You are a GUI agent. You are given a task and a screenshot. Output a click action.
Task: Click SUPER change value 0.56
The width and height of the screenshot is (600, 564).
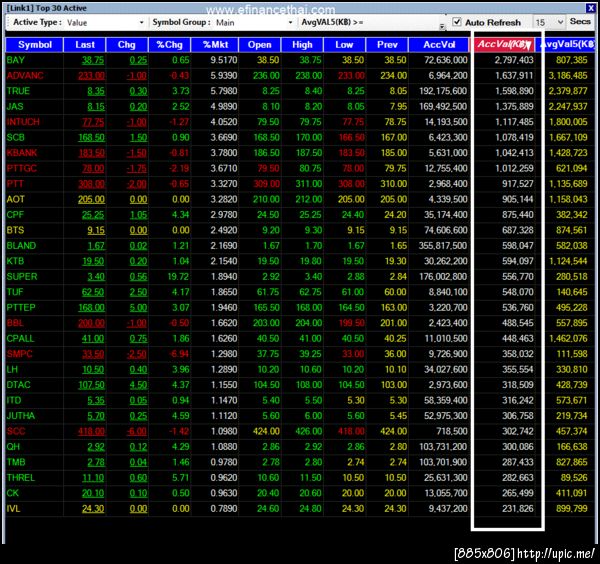pos(138,277)
